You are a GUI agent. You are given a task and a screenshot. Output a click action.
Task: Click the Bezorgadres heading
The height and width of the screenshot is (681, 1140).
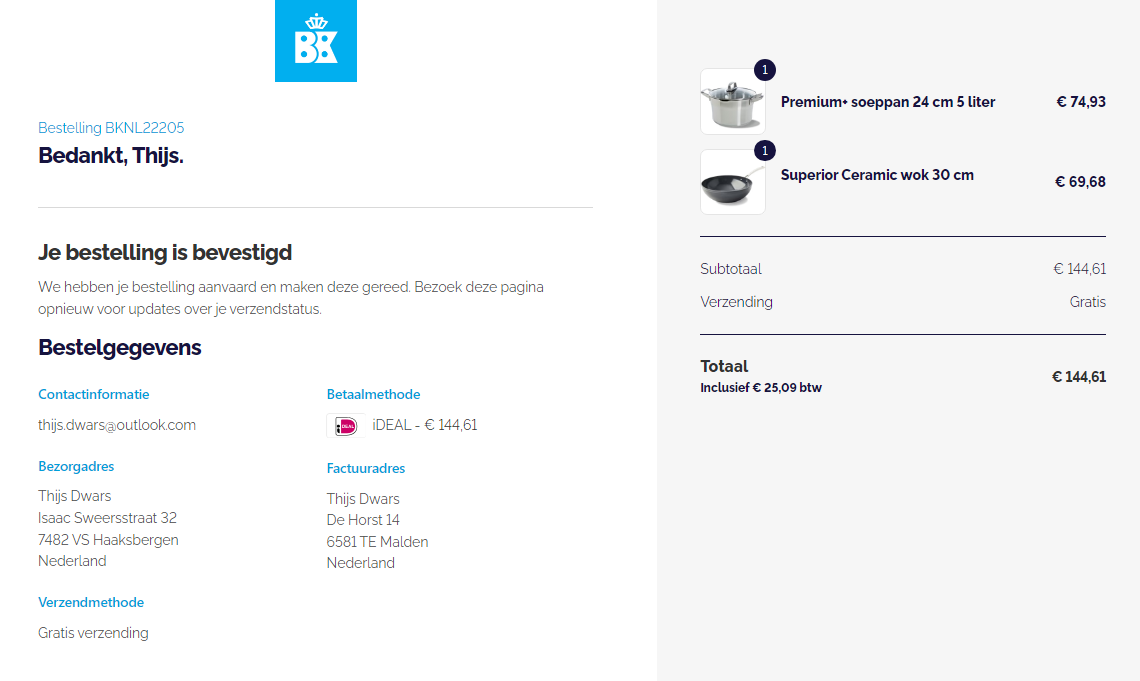(76, 466)
